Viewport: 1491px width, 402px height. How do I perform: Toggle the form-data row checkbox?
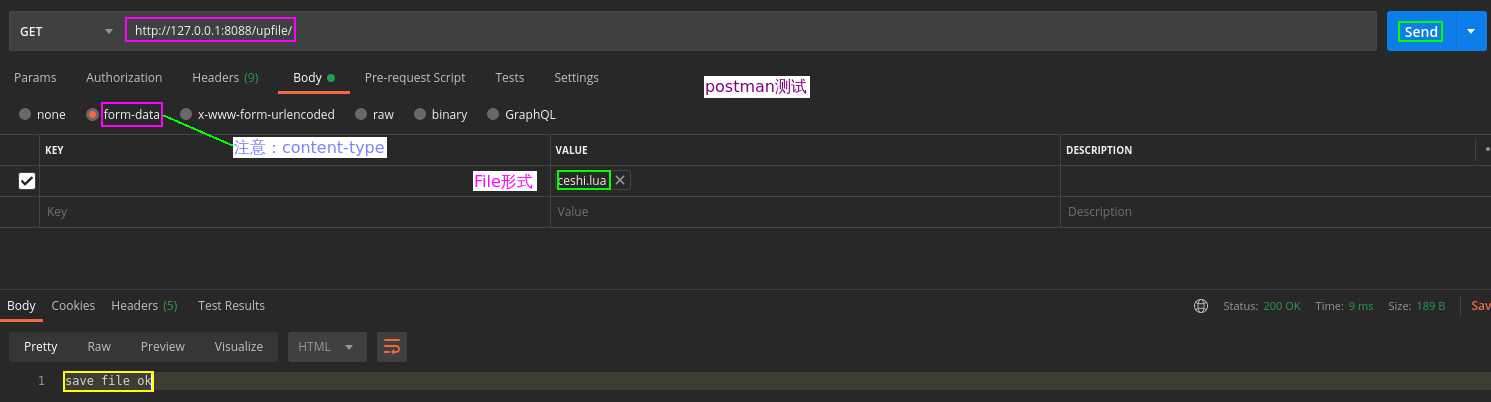(x=27, y=181)
